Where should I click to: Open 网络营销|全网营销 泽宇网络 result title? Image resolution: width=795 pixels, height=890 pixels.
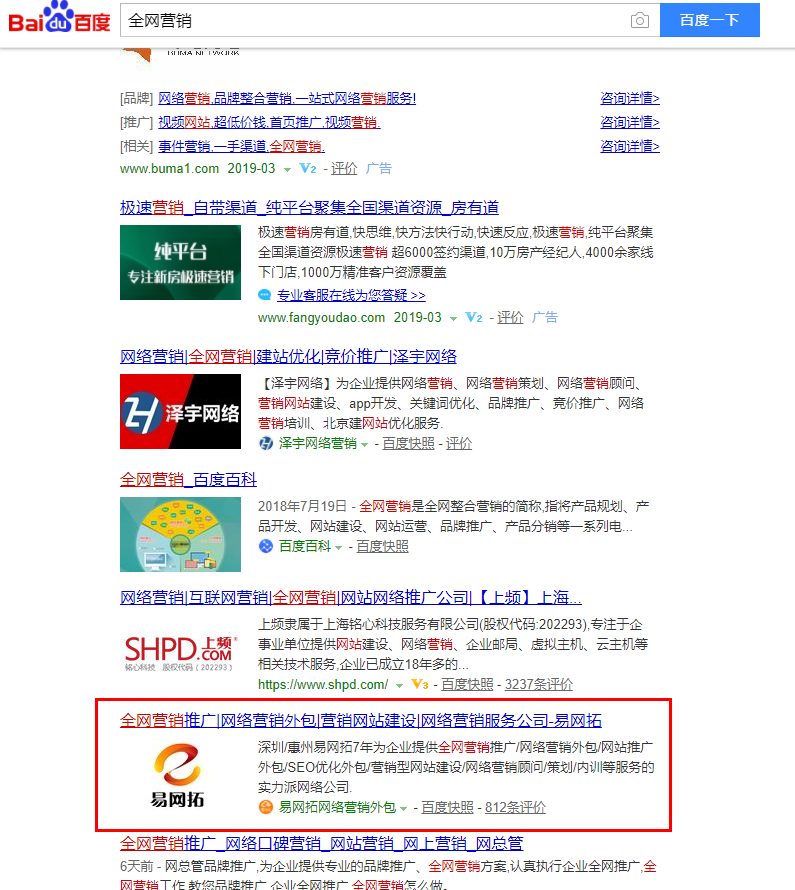[x=288, y=356]
